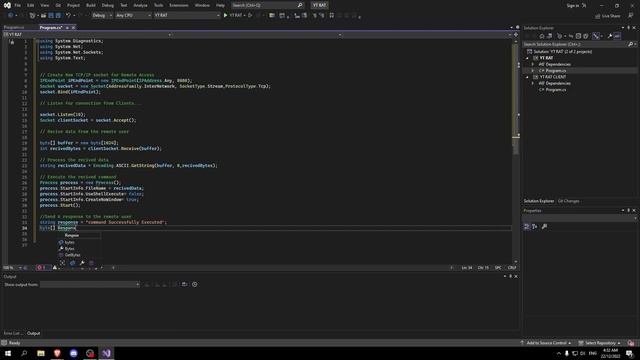Click the Visual Studio icon in the taskbar
Screen dimensions: 640x360
tap(107, 353)
